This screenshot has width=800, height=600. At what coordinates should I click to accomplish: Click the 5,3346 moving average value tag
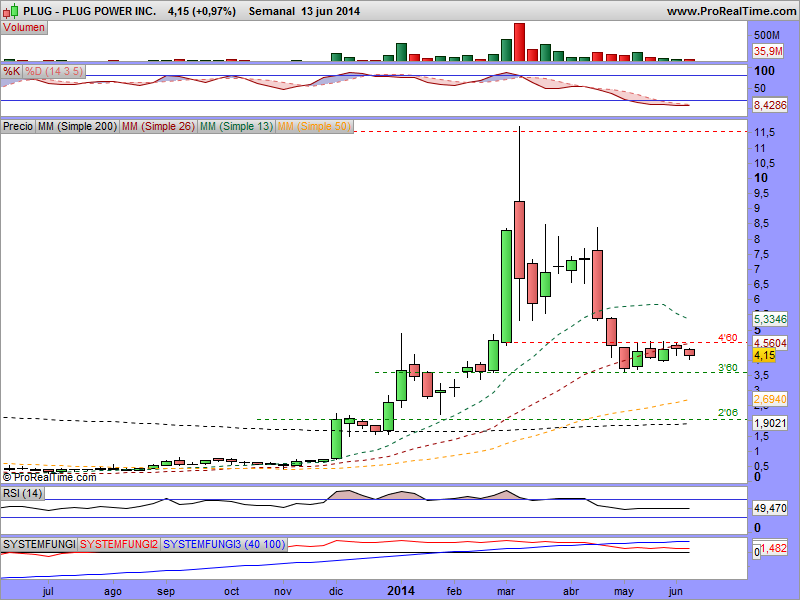[770, 319]
